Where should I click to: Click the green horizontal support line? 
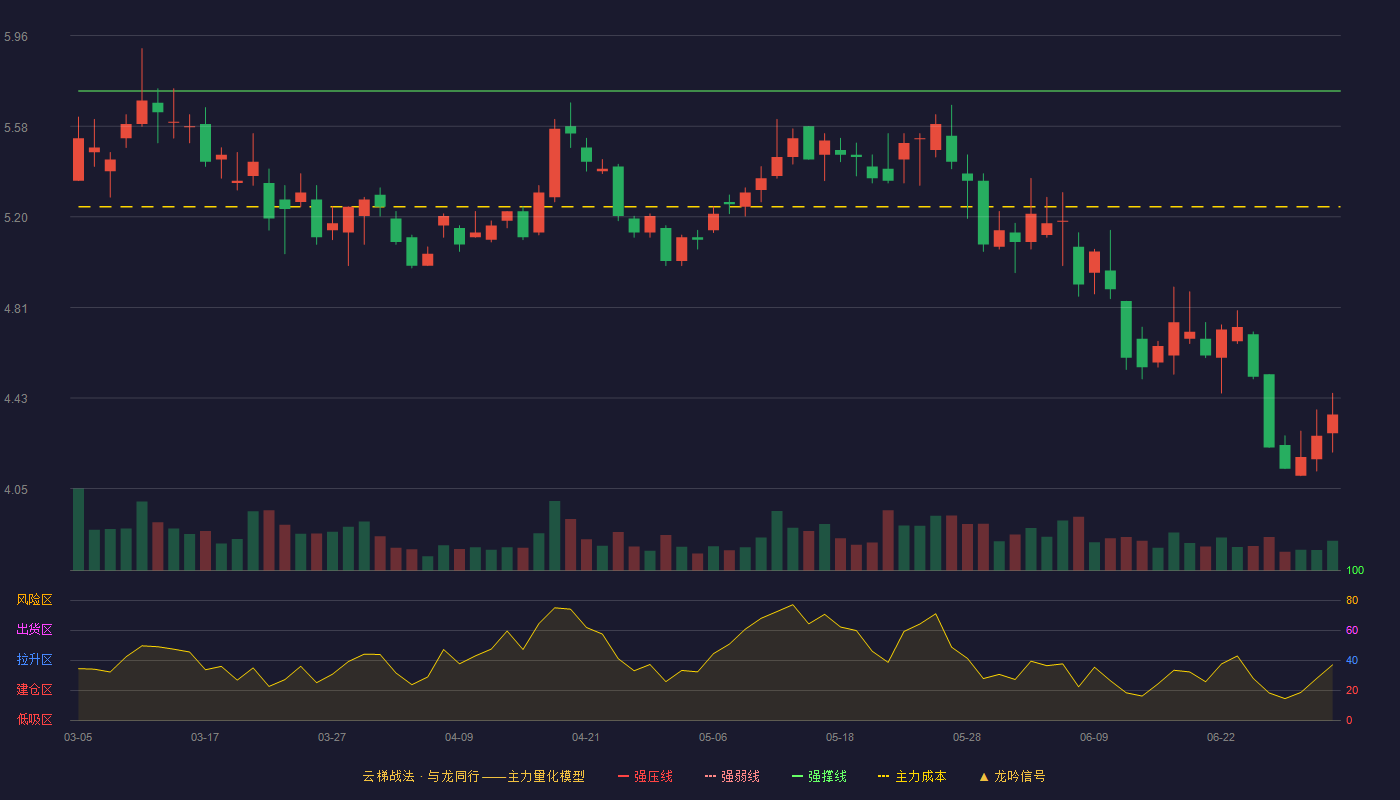tap(709, 91)
